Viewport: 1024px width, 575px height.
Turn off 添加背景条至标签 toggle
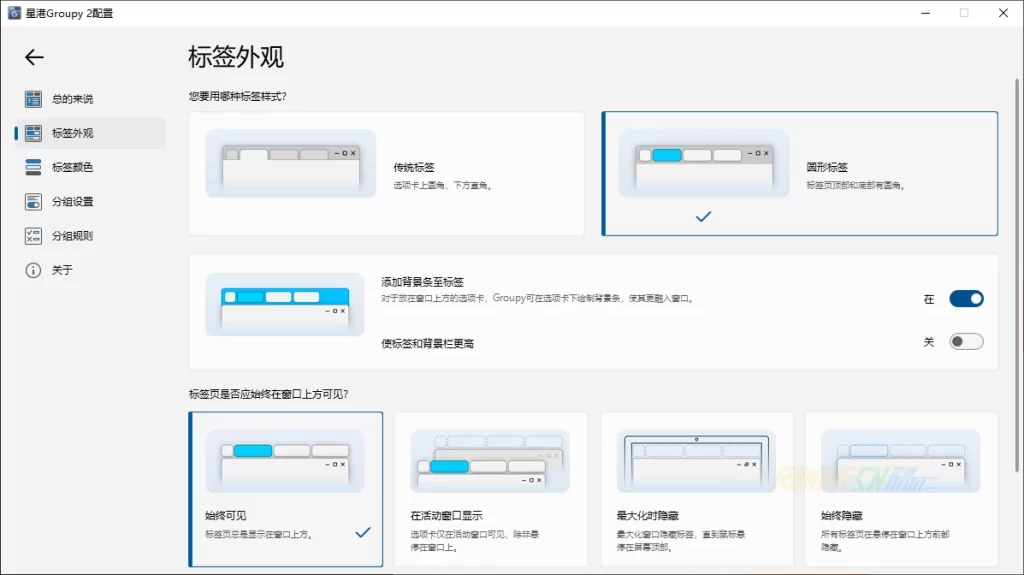[966, 299]
